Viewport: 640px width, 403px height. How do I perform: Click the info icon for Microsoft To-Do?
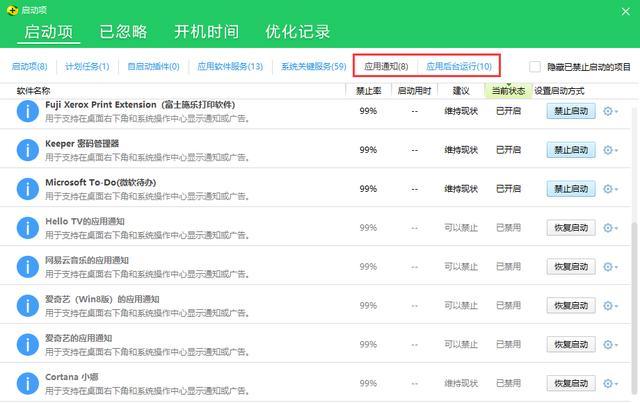tap(27, 189)
